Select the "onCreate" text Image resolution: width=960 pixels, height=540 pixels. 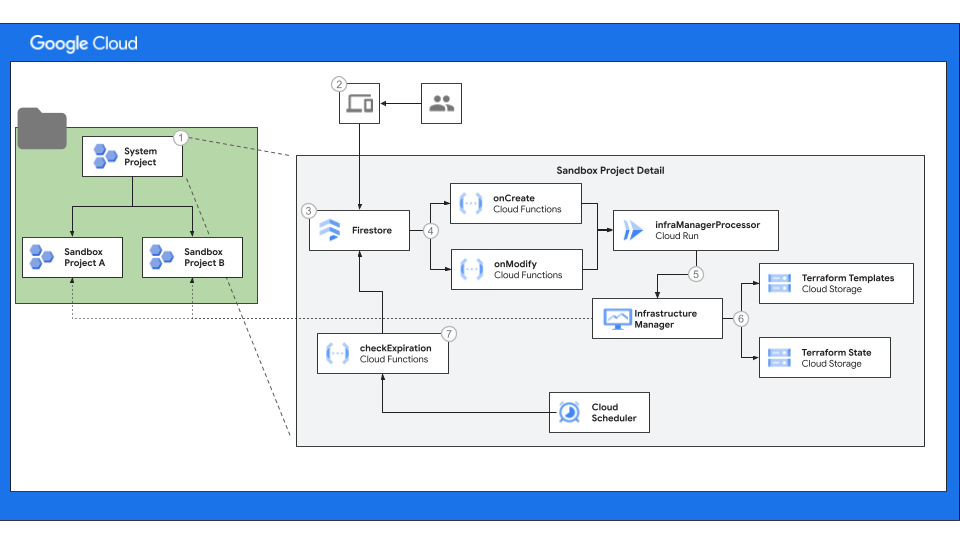pyautogui.click(x=514, y=198)
